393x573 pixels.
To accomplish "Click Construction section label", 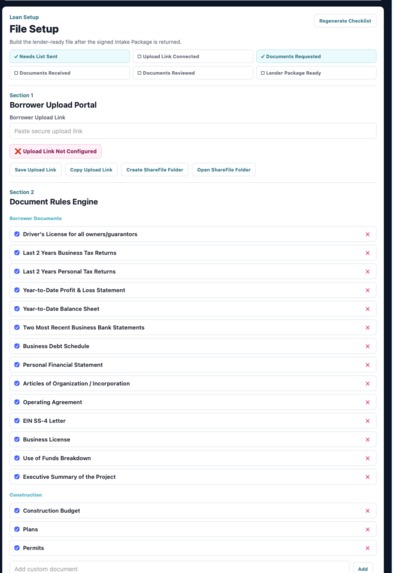I will [26, 495].
